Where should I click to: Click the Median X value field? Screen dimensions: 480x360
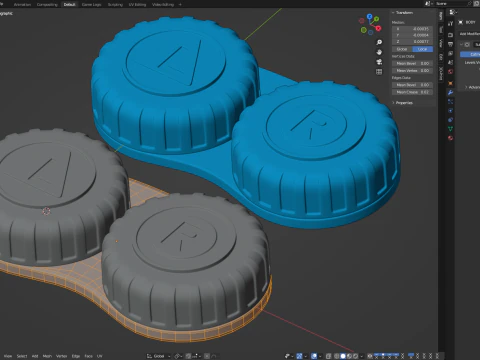coord(412,29)
